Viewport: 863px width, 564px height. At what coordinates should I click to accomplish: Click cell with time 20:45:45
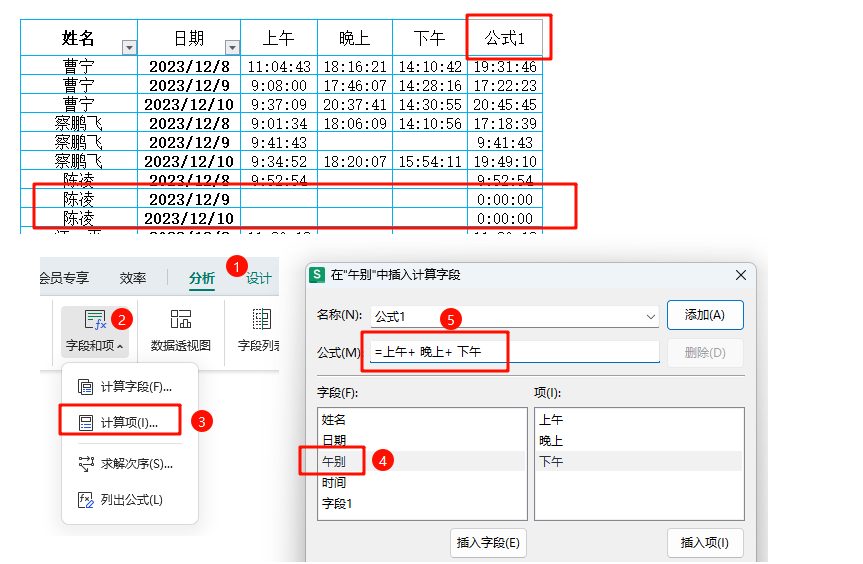tap(505, 105)
